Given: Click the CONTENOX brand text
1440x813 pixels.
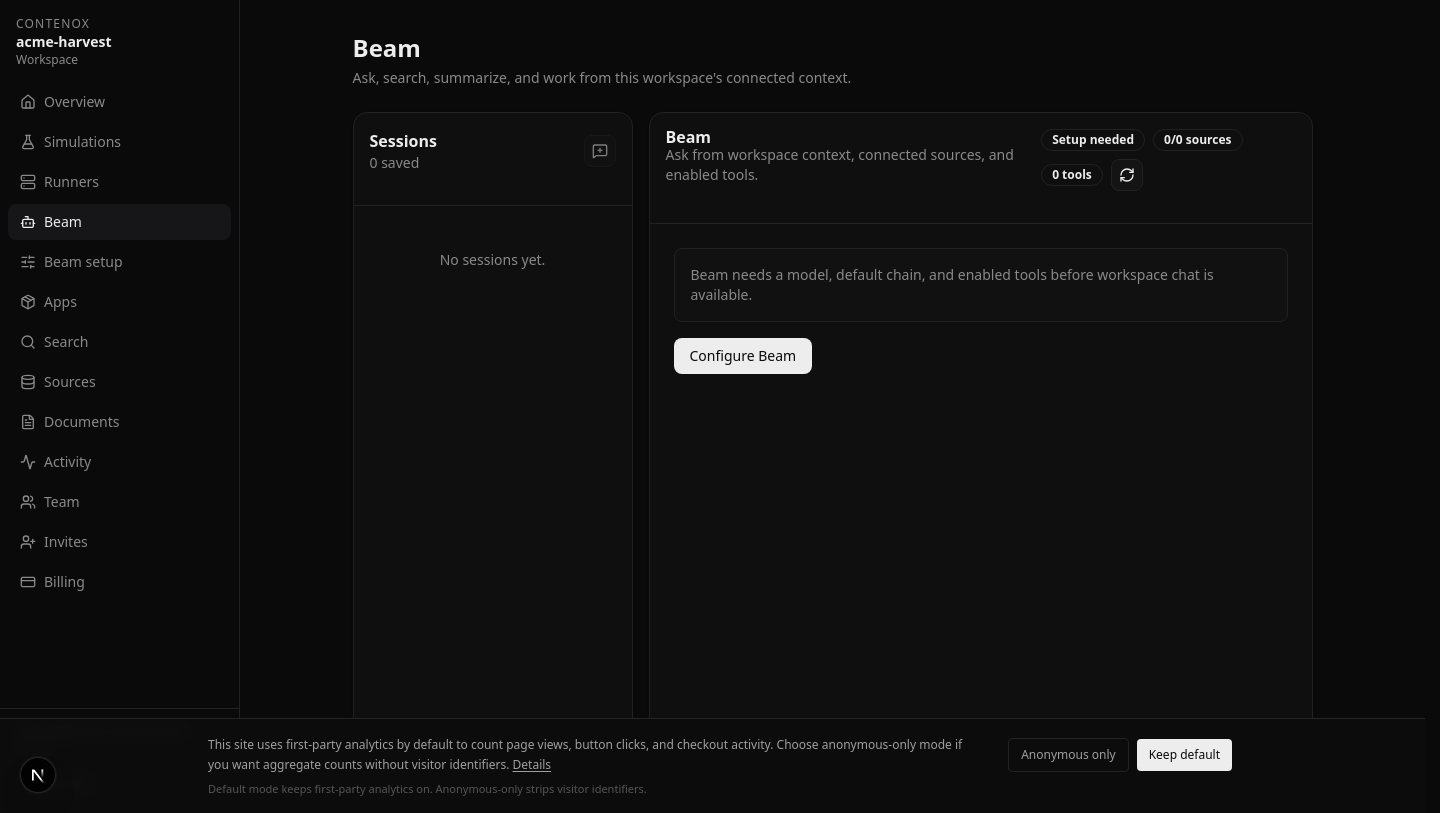Looking at the screenshot, I should click(53, 23).
